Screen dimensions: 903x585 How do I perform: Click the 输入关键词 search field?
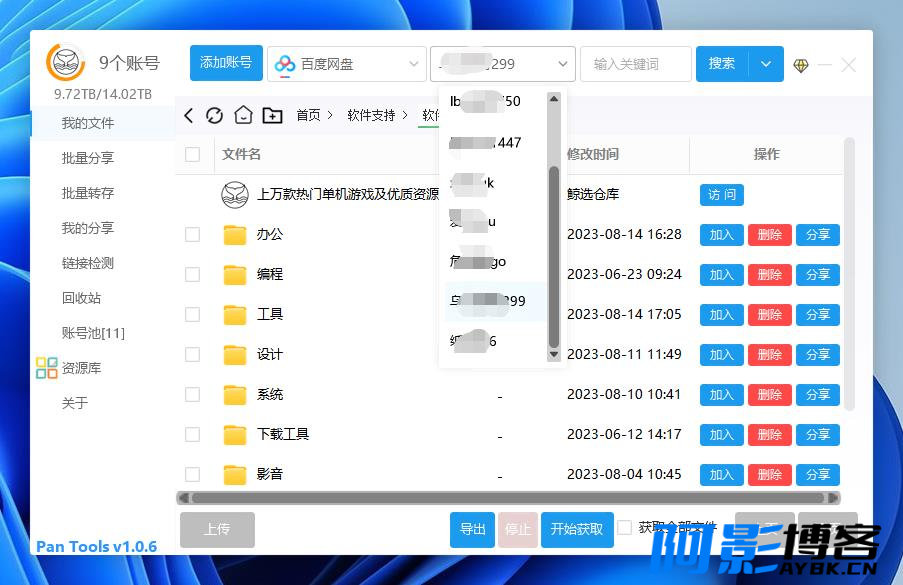[636, 64]
